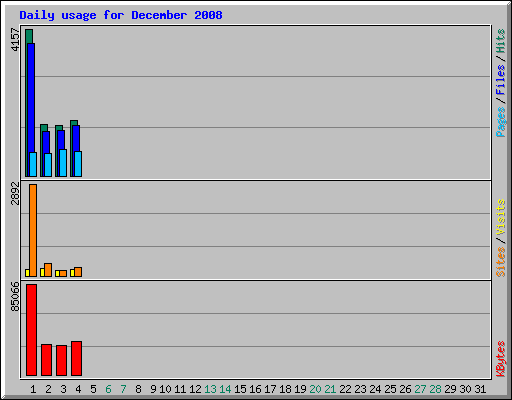Click day 8 on the x-axis
Screen dimensions: 512x400
click(x=138, y=389)
